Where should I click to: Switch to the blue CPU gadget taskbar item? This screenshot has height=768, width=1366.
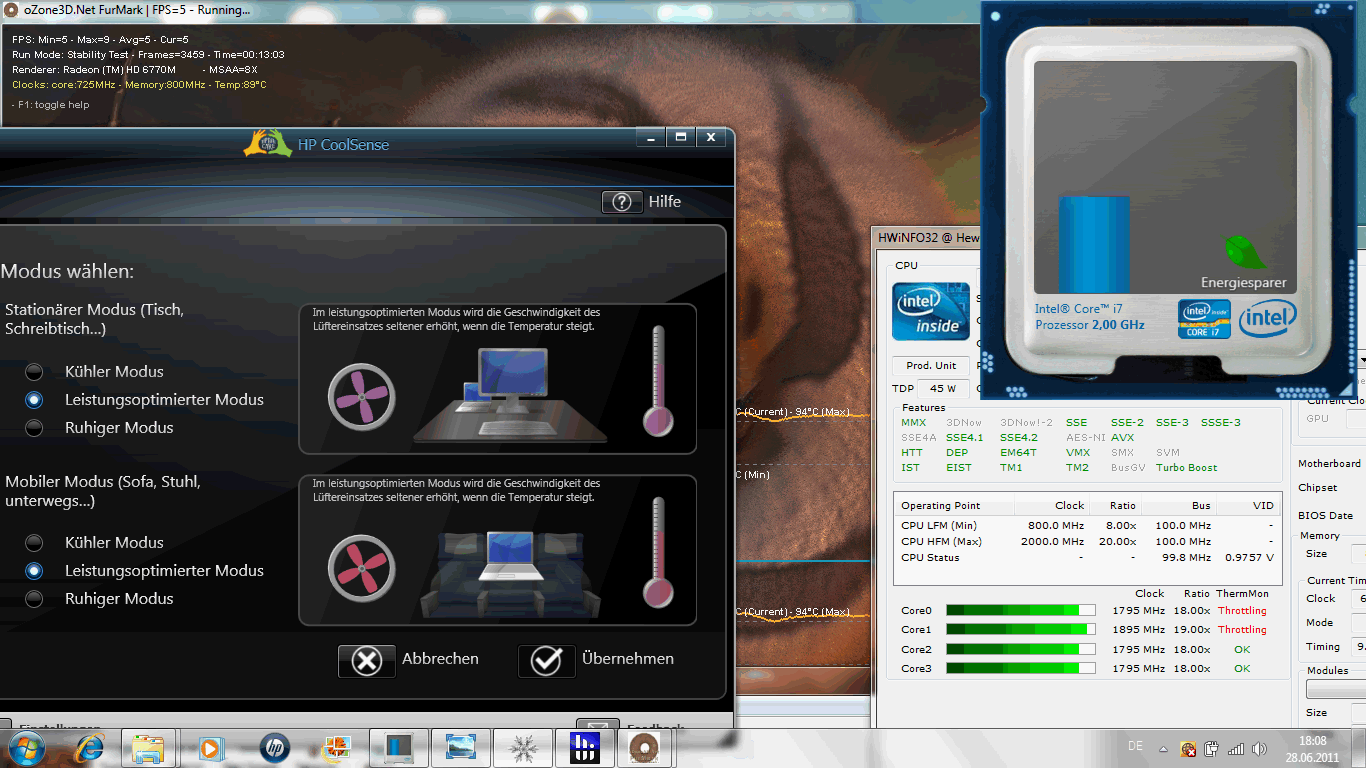click(398, 748)
